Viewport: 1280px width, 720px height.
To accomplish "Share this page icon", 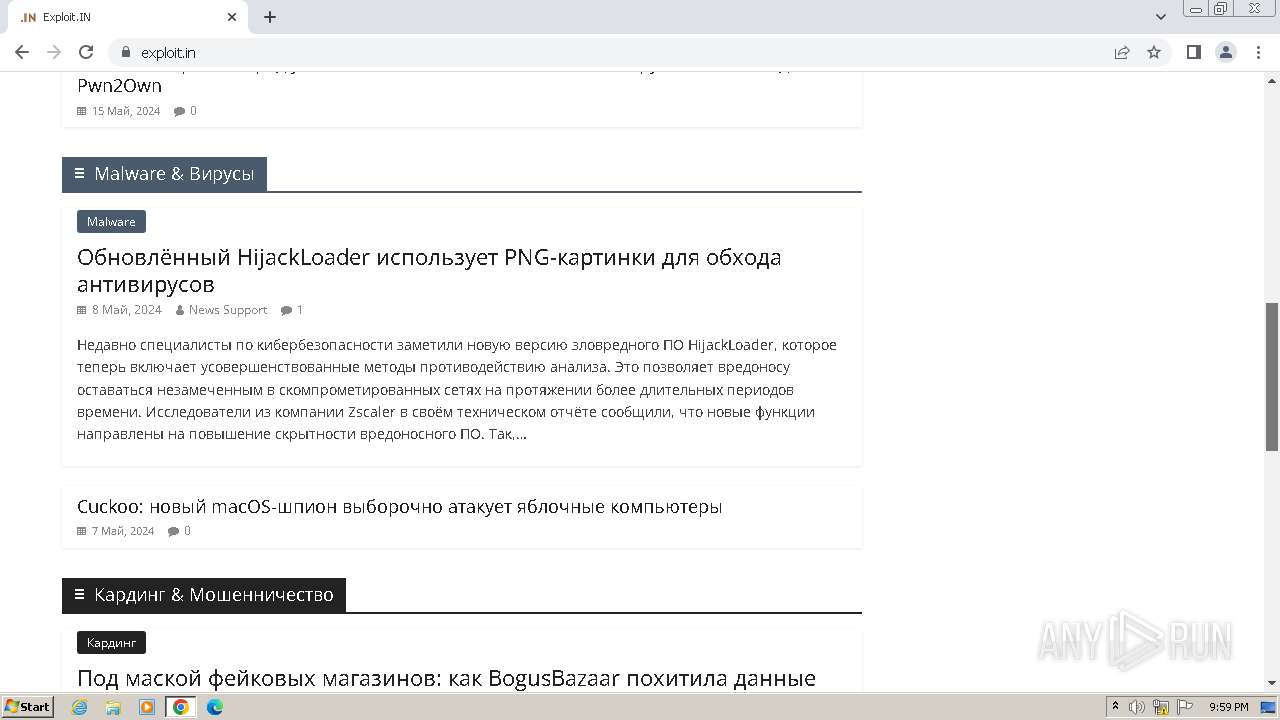I will 1122,52.
